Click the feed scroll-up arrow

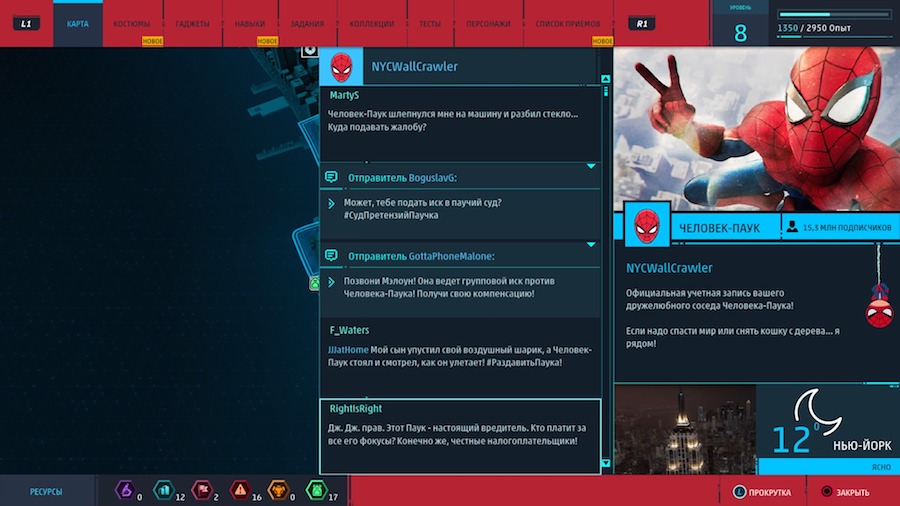(606, 79)
